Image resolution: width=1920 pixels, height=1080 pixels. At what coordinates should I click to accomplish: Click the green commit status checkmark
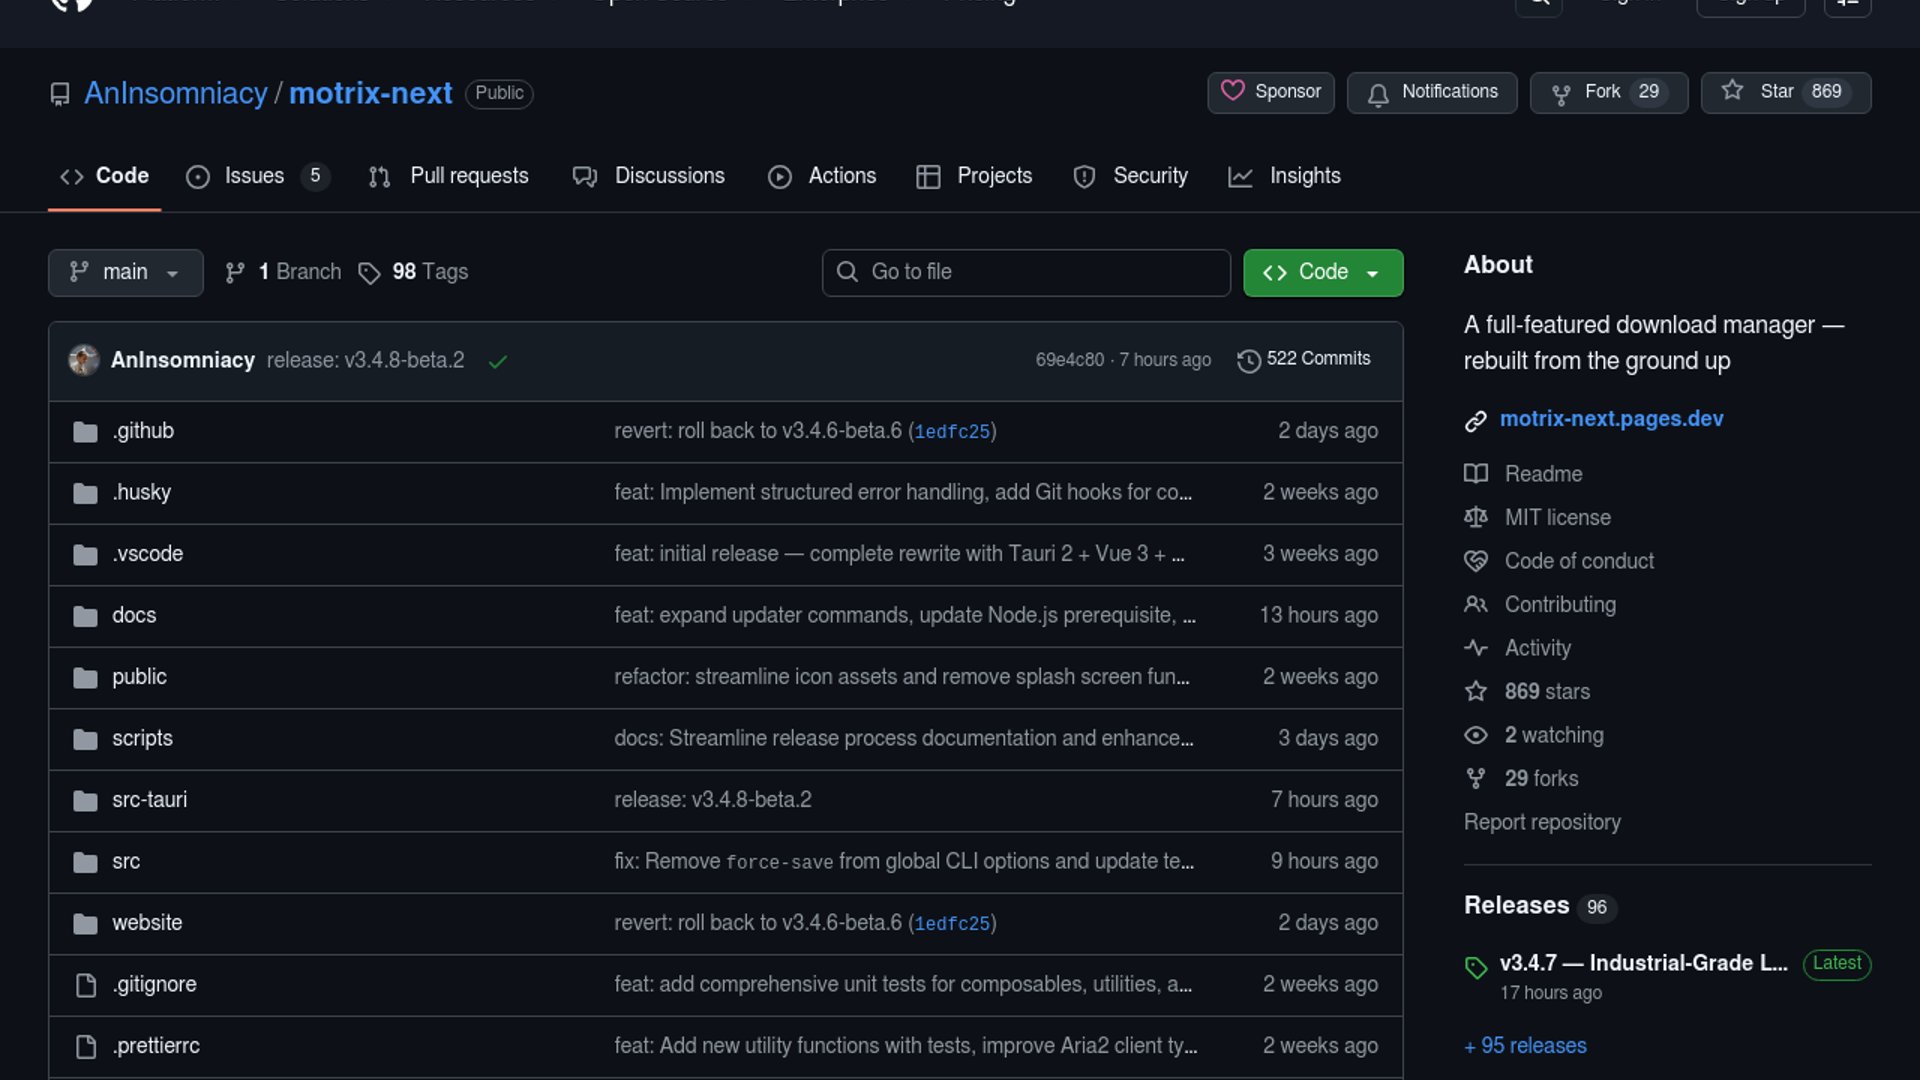(498, 361)
